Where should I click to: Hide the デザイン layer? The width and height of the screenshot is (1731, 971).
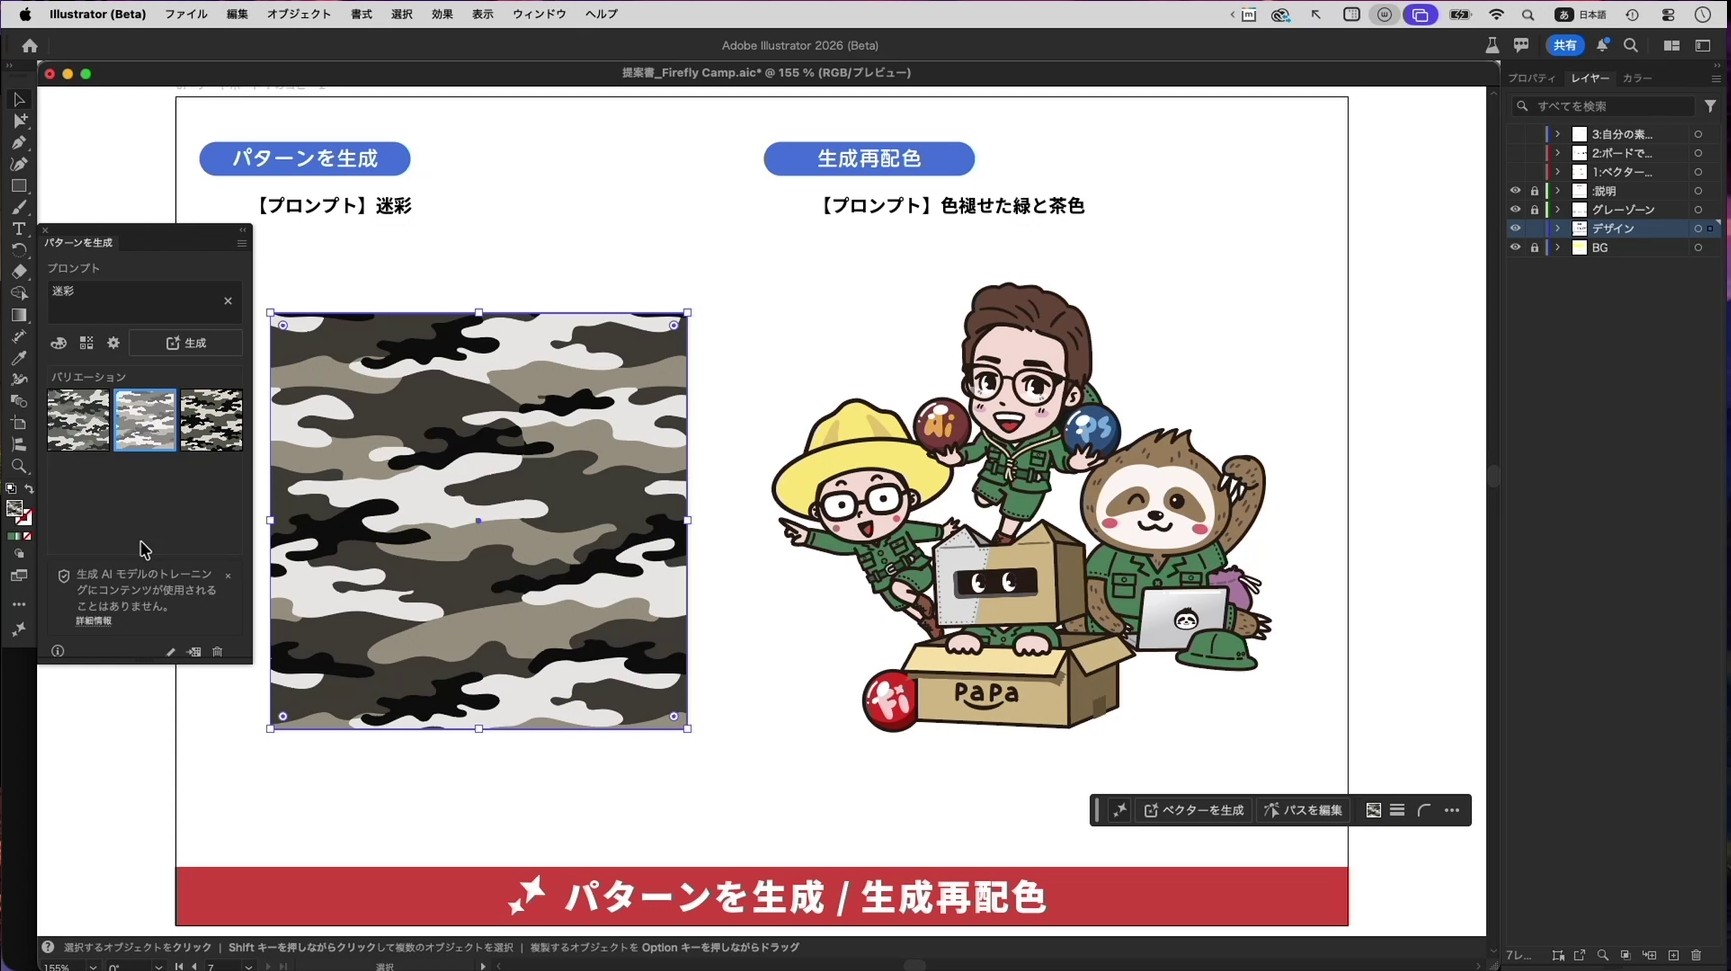pyautogui.click(x=1516, y=228)
